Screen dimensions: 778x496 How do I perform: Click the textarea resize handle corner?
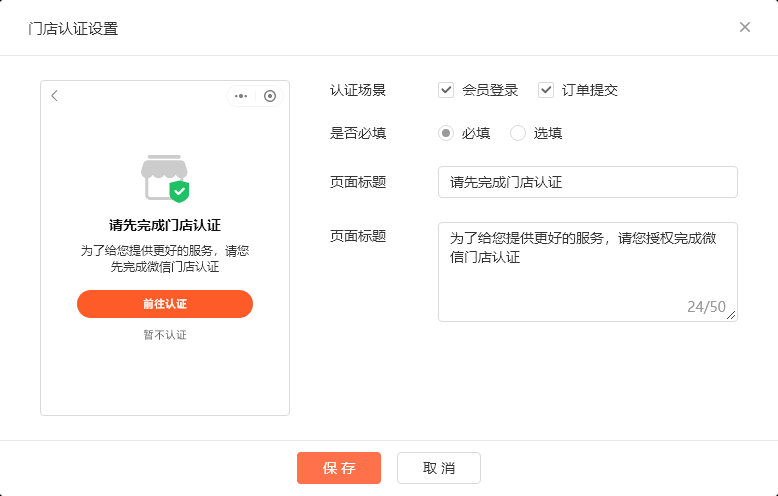[731, 315]
